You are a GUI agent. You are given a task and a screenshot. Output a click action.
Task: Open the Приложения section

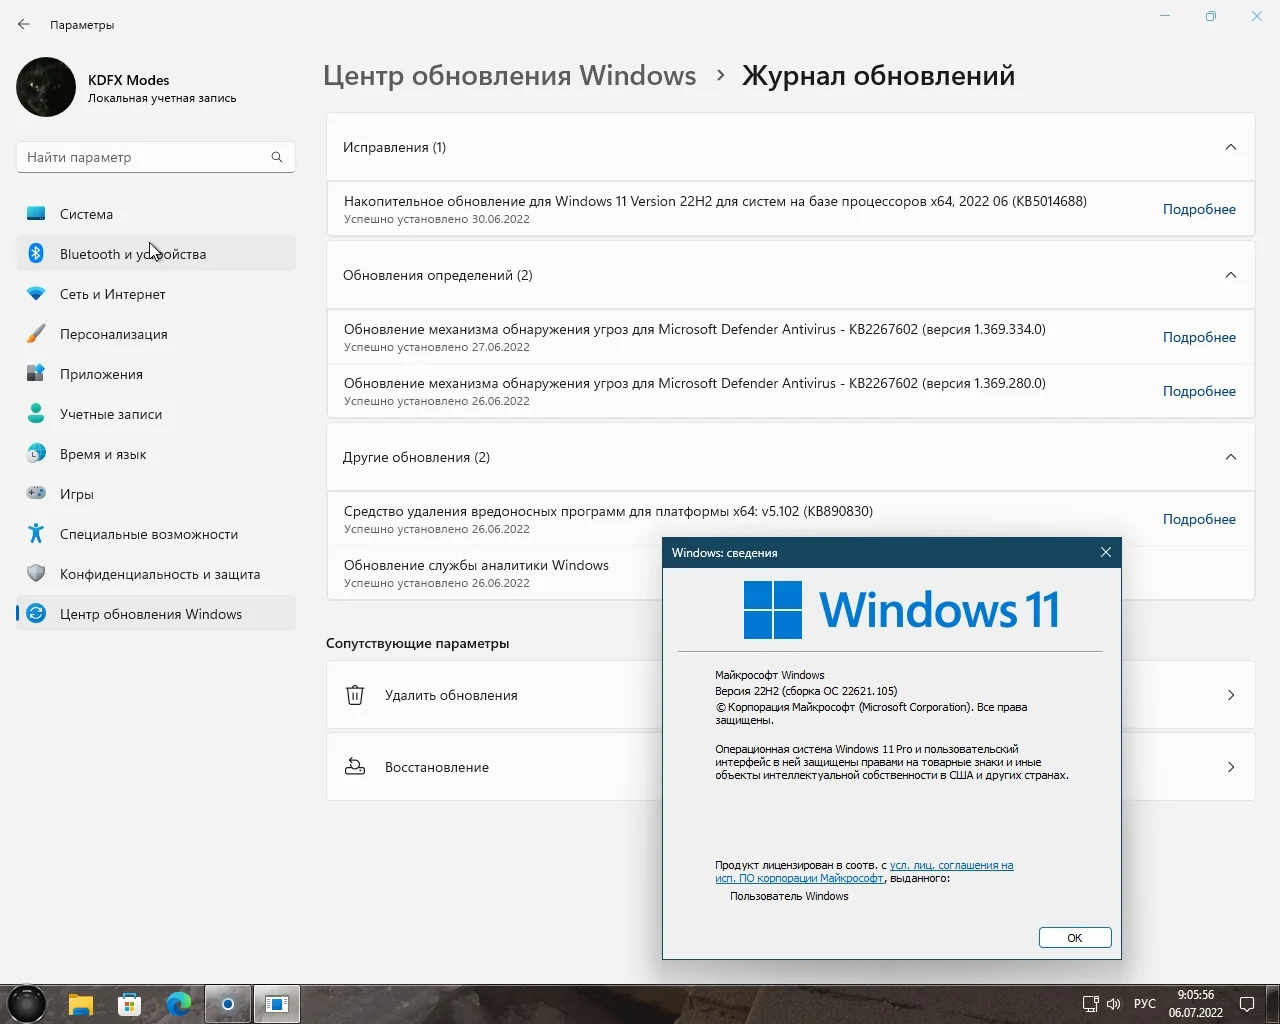point(156,374)
